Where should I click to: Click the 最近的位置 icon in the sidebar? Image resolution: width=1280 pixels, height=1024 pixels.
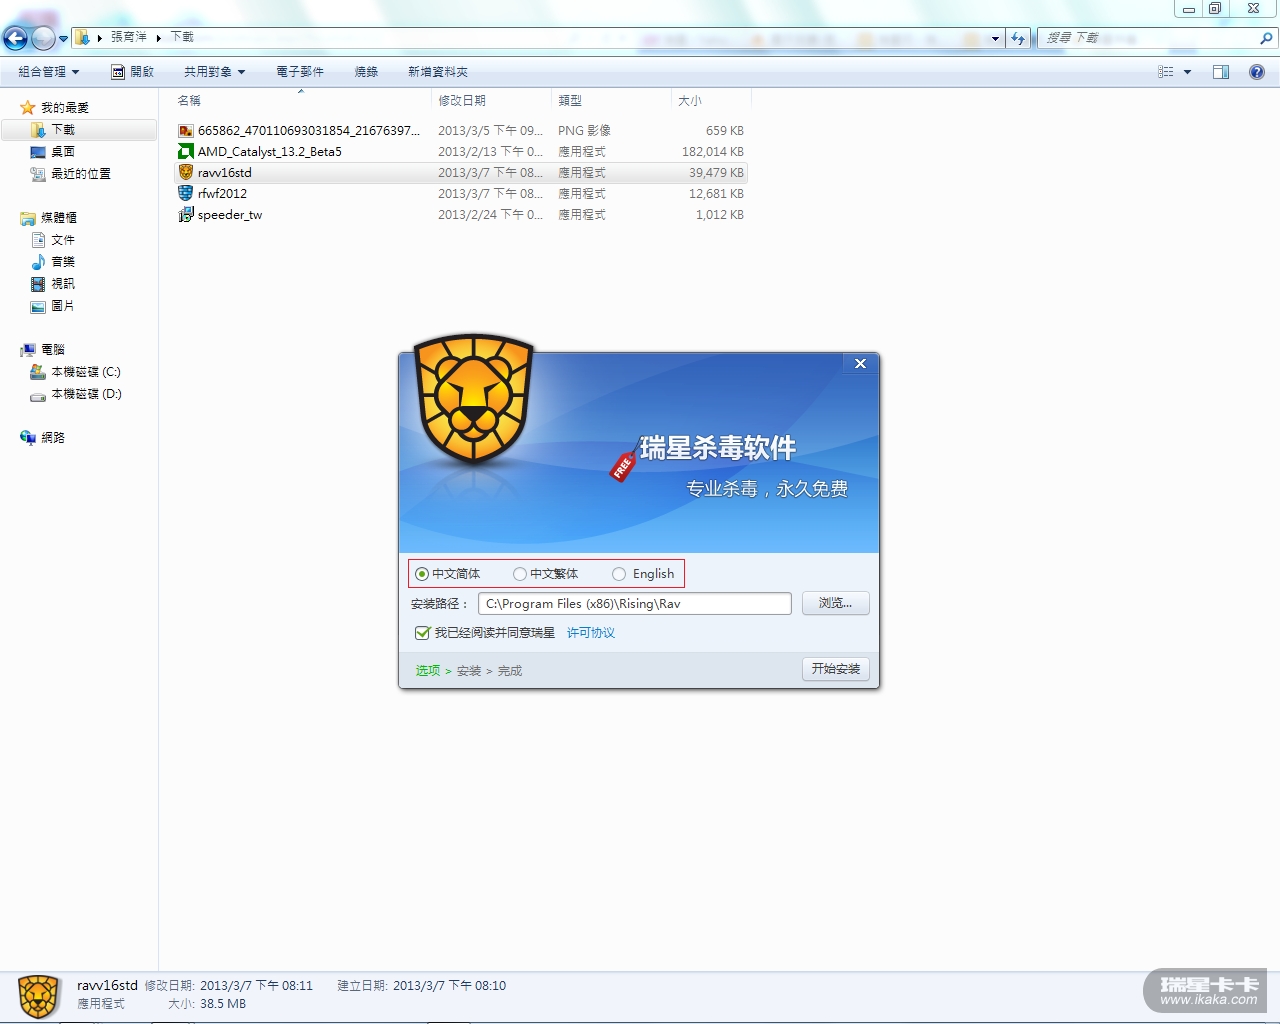point(38,174)
